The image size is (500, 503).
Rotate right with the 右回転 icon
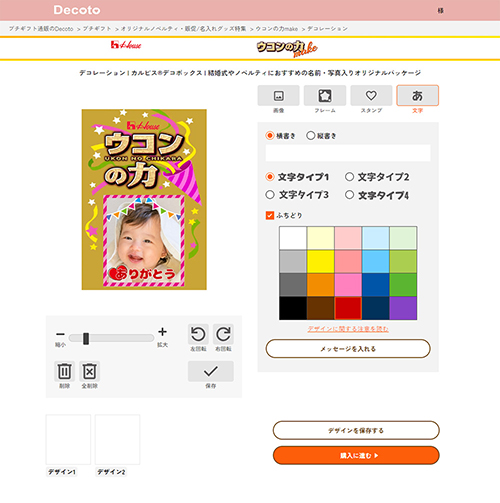coord(223,334)
